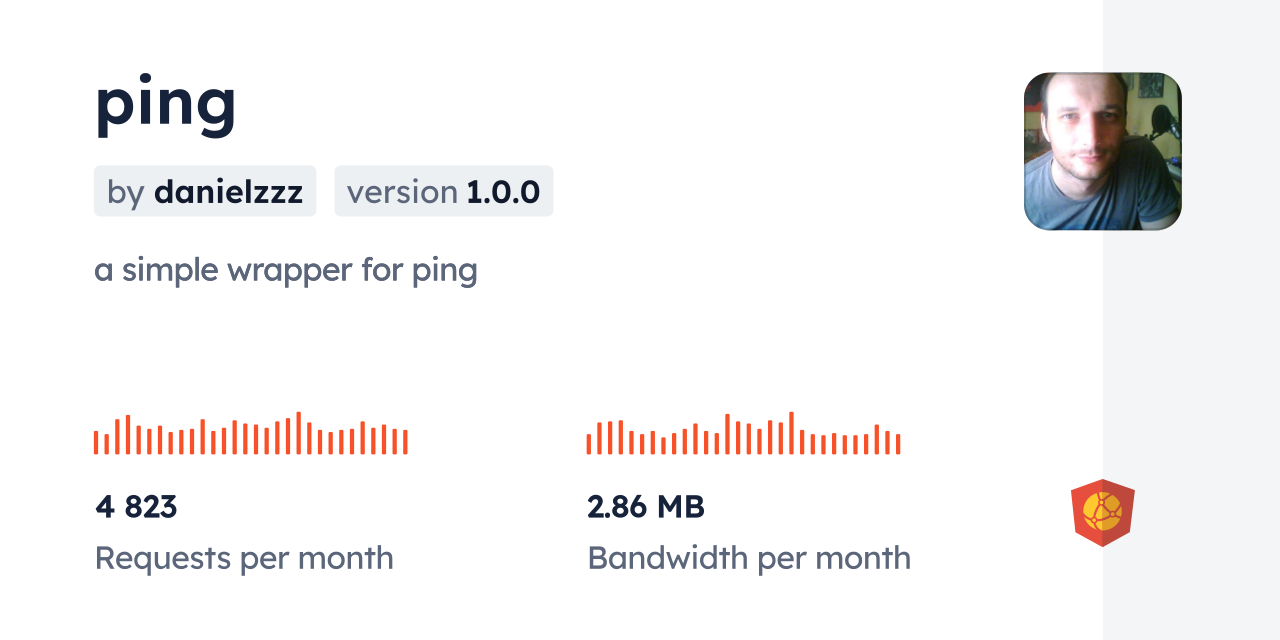Open the danielzzz avatar photo
This screenshot has height=640, width=1280.
click(x=1102, y=151)
